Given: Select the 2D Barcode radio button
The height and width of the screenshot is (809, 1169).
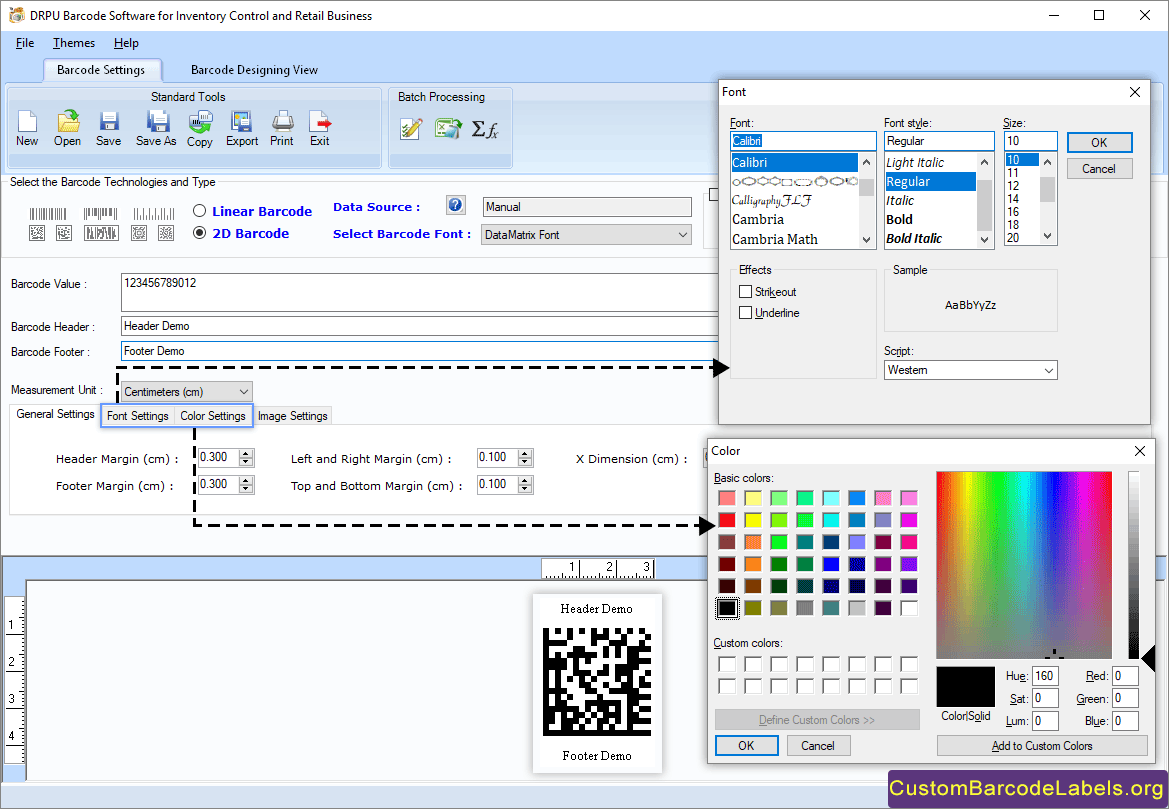Looking at the screenshot, I should 199,233.
